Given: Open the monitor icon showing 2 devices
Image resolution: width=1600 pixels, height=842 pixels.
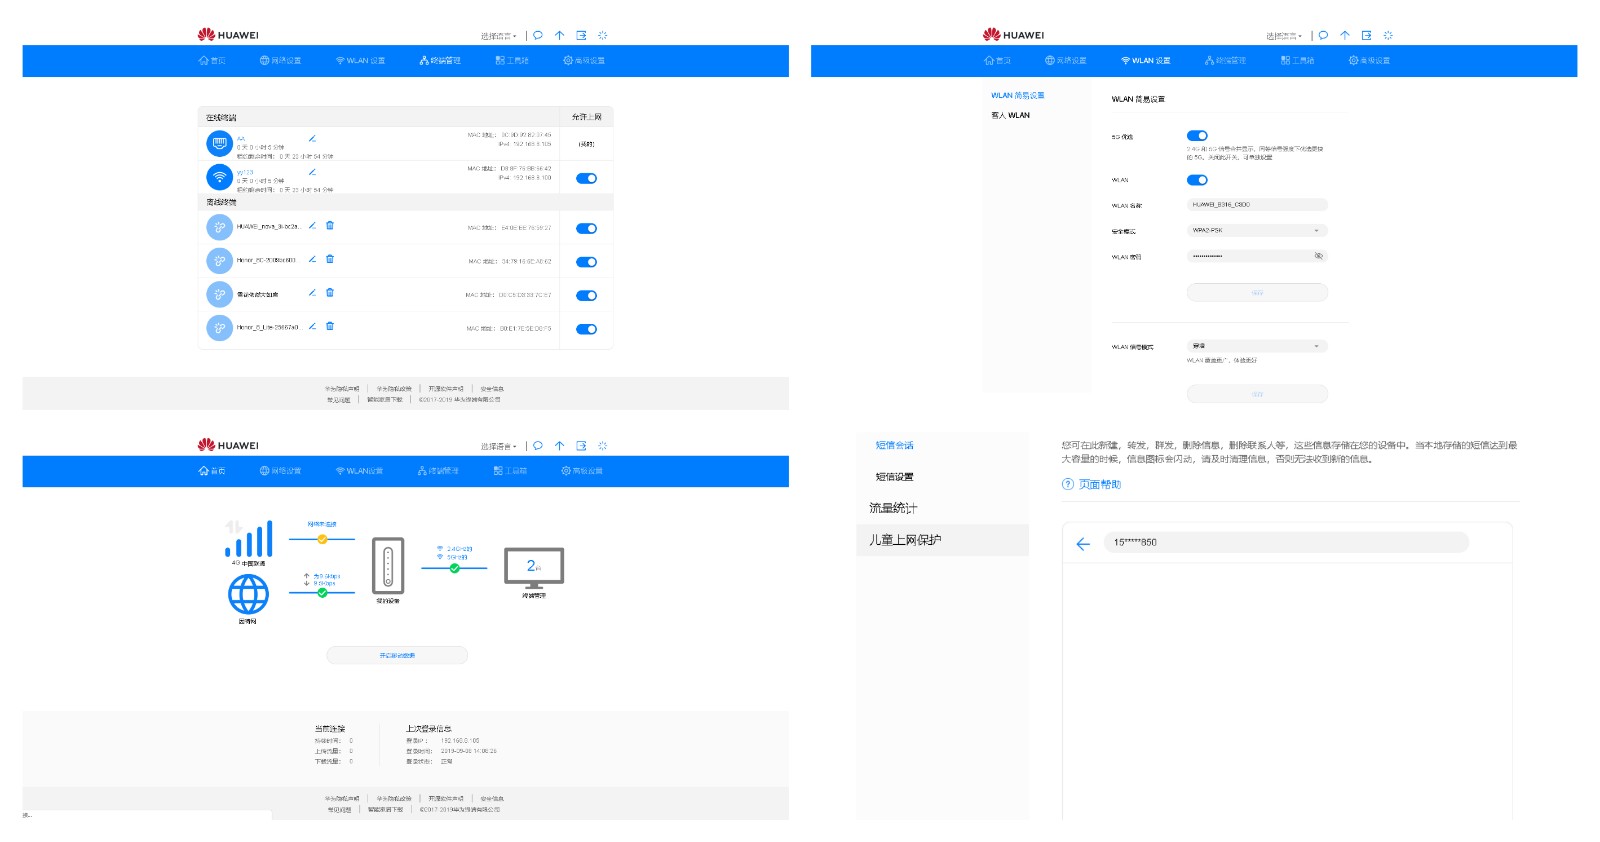Looking at the screenshot, I should 534,568.
